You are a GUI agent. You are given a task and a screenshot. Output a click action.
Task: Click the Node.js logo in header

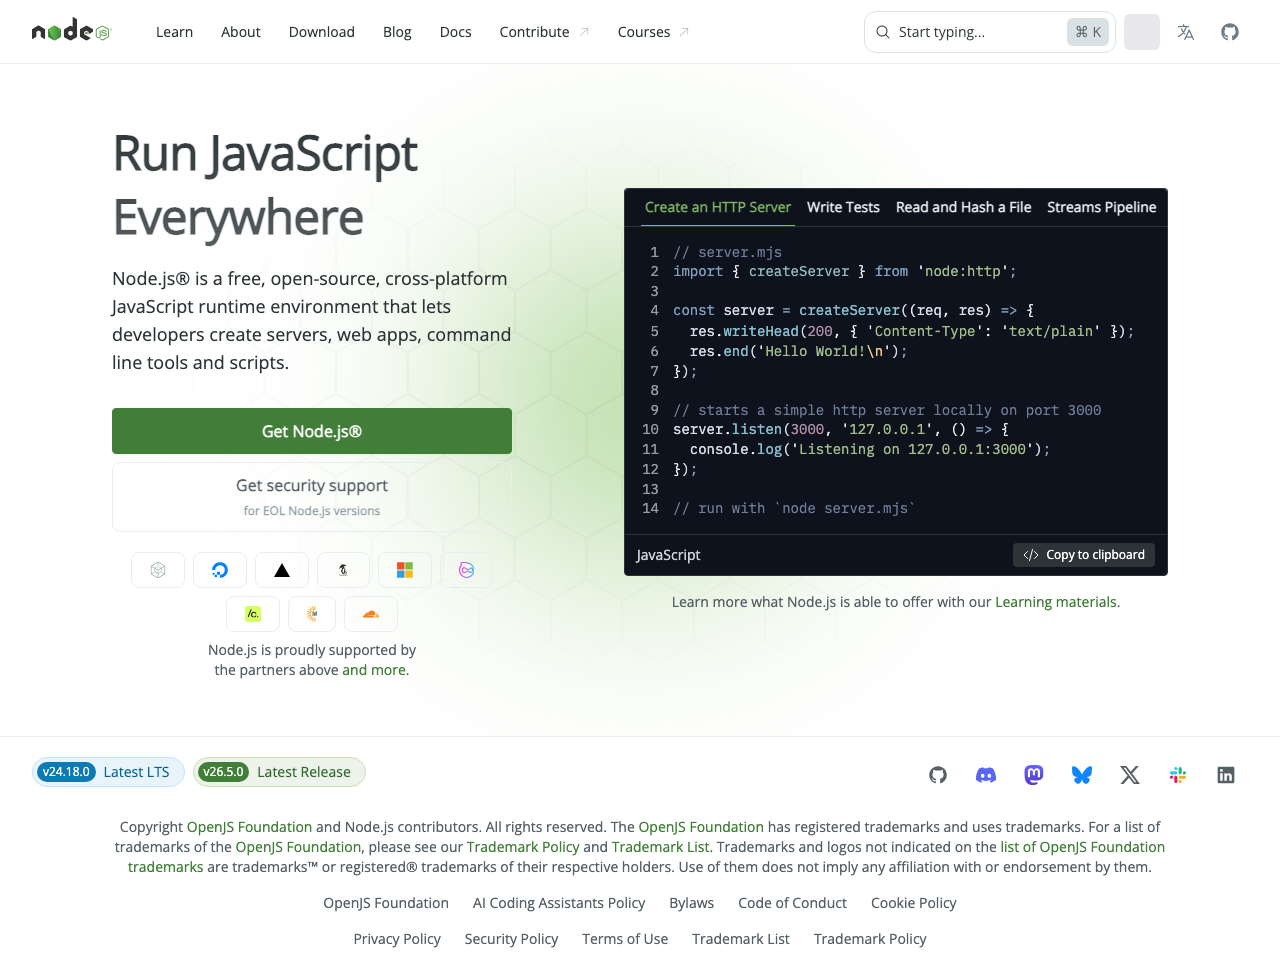click(71, 31)
